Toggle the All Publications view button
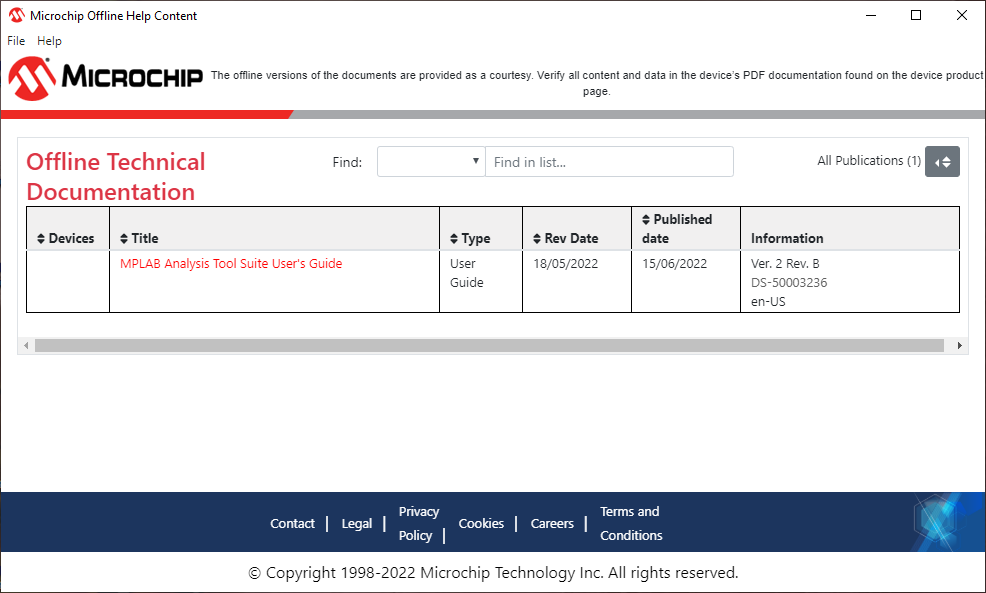This screenshot has height=593, width=986. pos(942,162)
